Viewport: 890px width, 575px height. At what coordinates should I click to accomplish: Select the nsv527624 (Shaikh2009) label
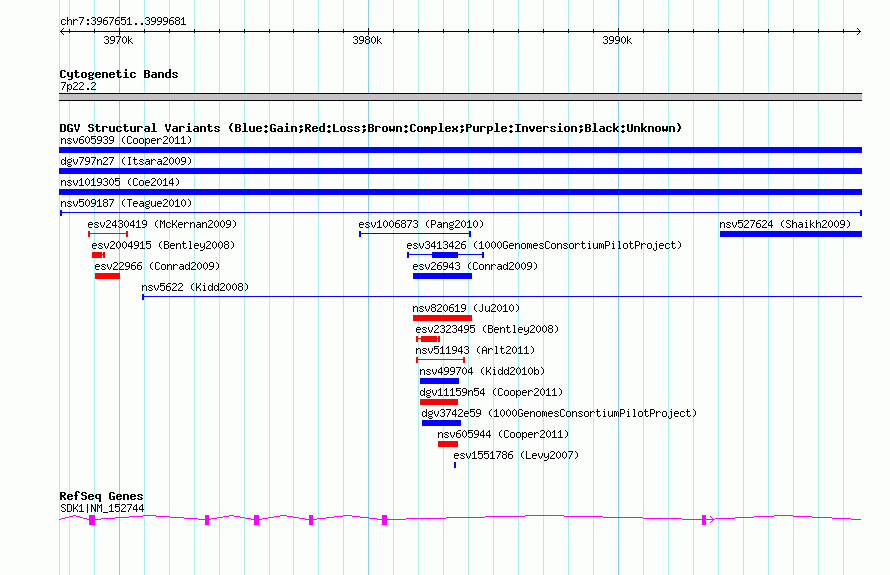tap(785, 224)
